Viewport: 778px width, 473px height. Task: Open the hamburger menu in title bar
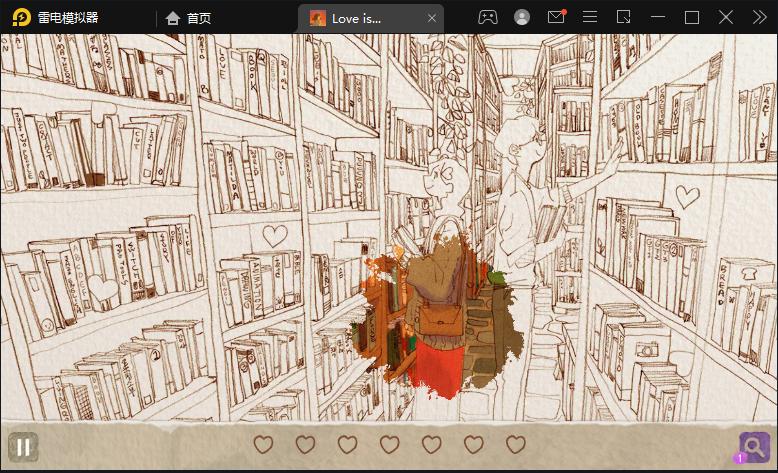(x=589, y=17)
